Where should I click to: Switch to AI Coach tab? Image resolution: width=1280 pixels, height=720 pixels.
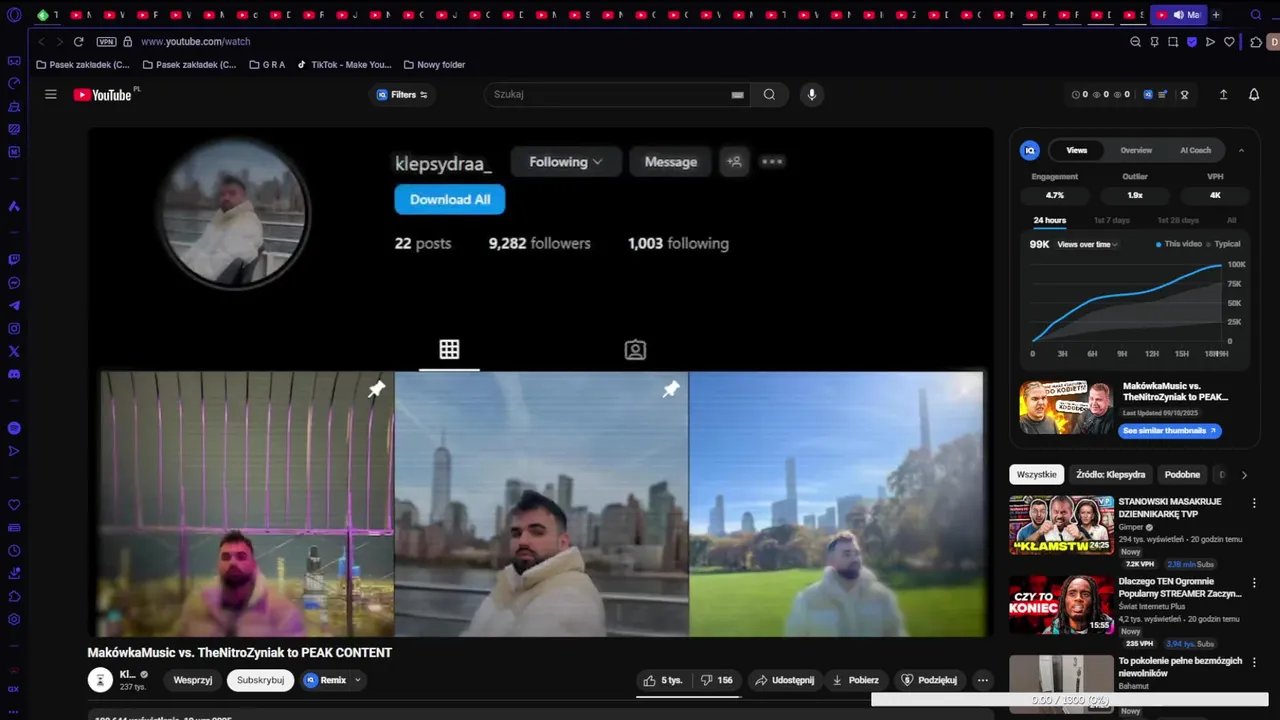(x=1195, y=150)
